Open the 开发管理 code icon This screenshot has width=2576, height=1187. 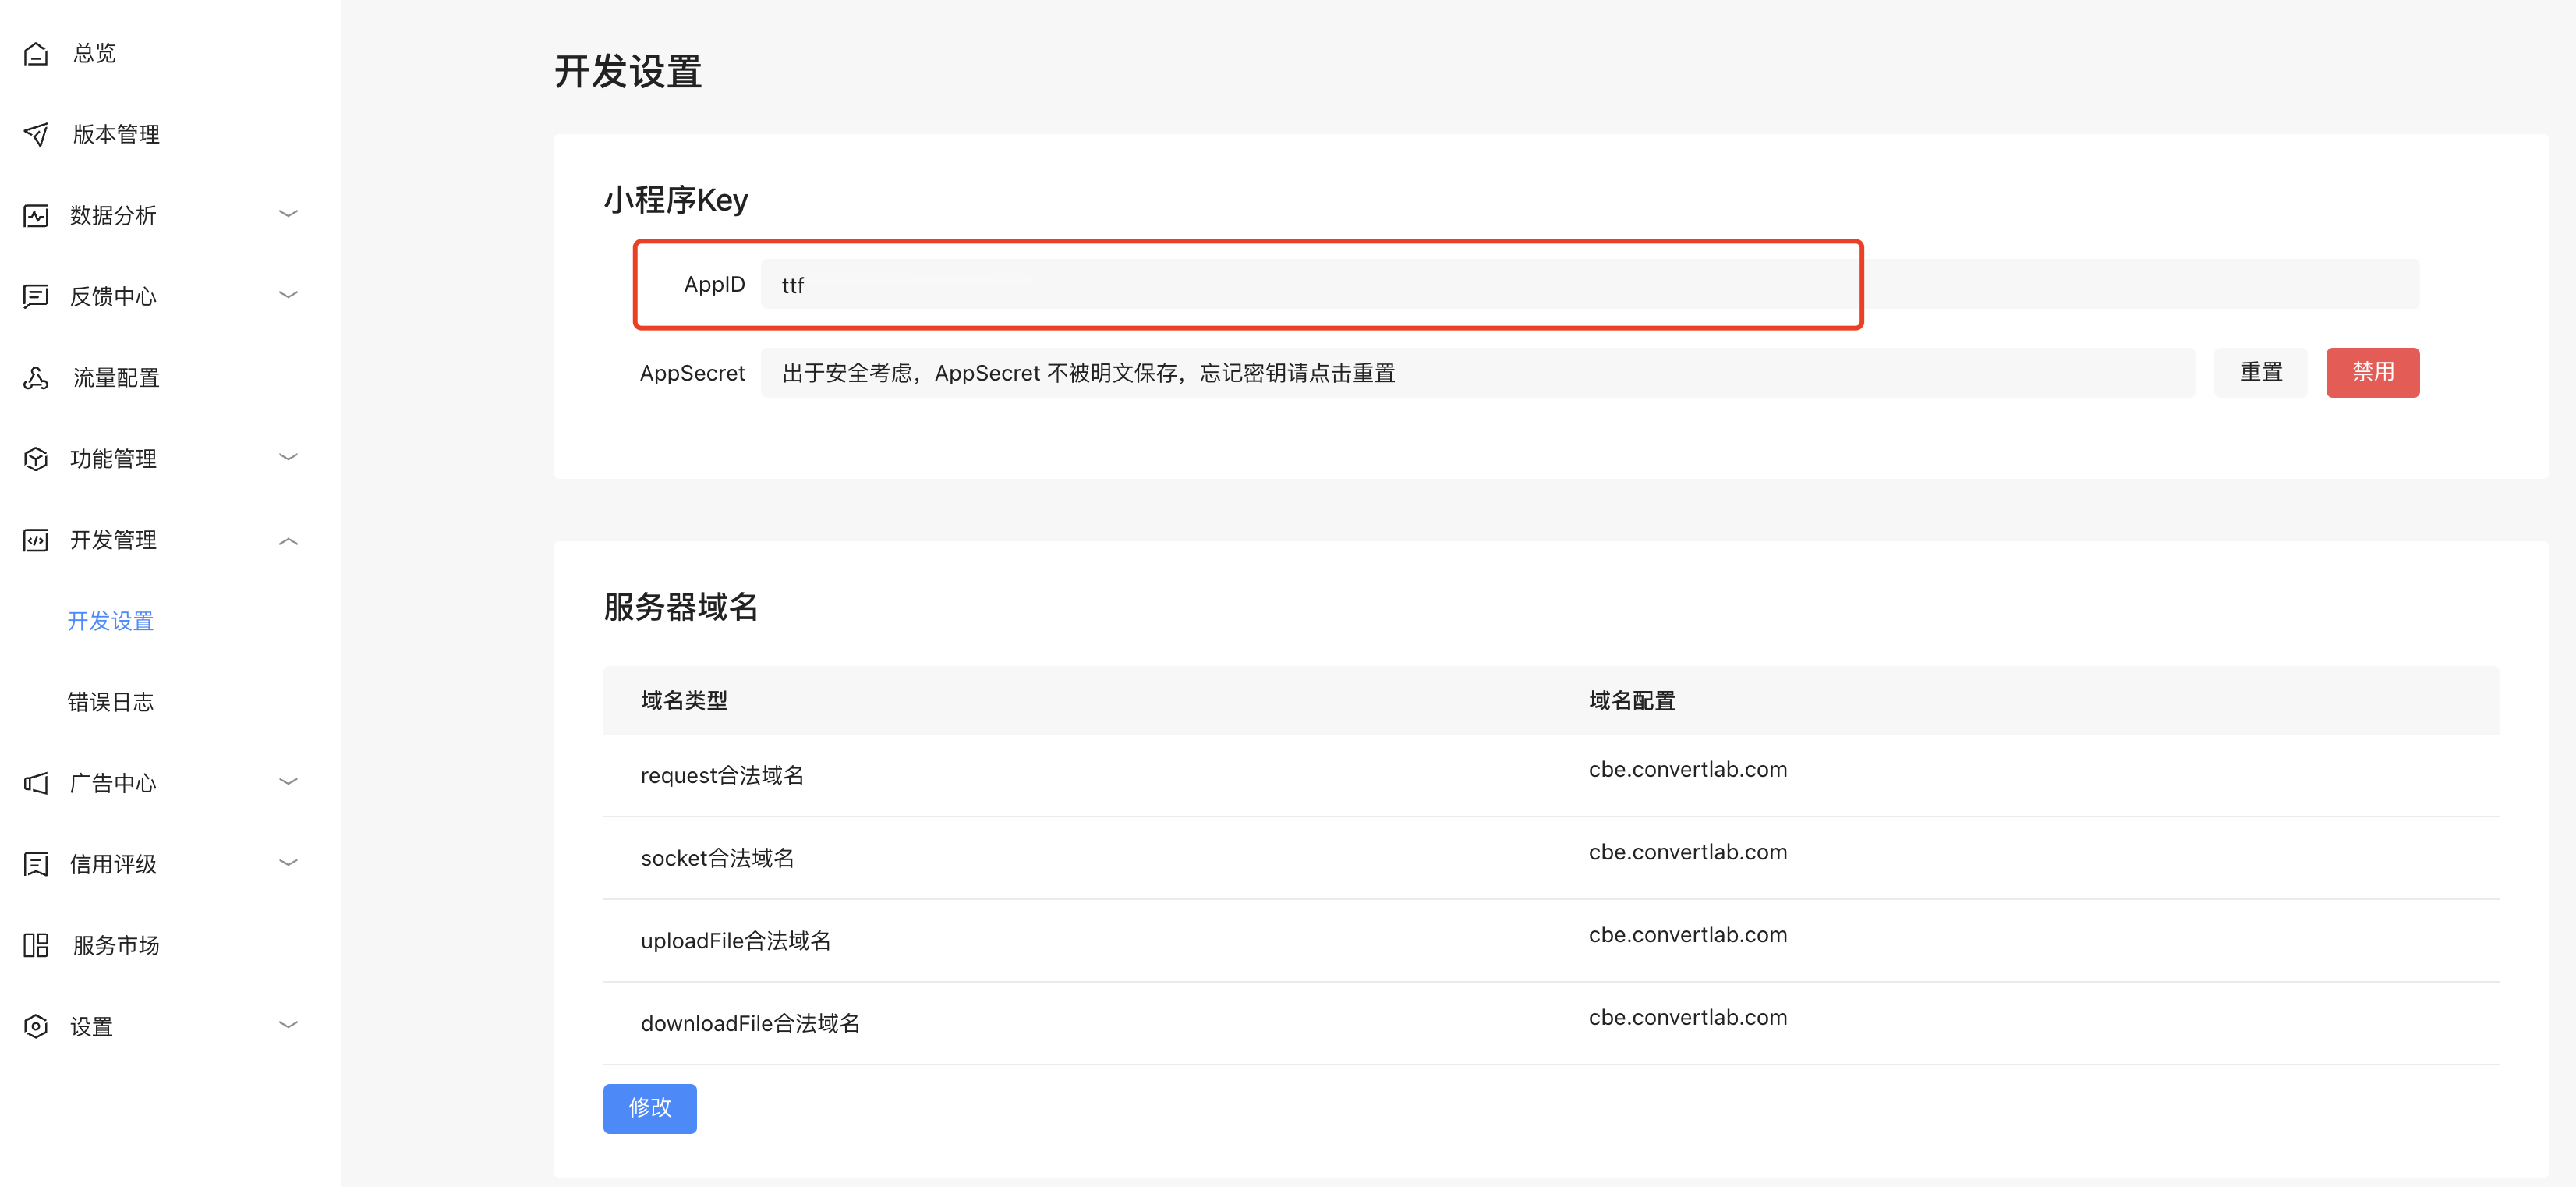point(35,540)
